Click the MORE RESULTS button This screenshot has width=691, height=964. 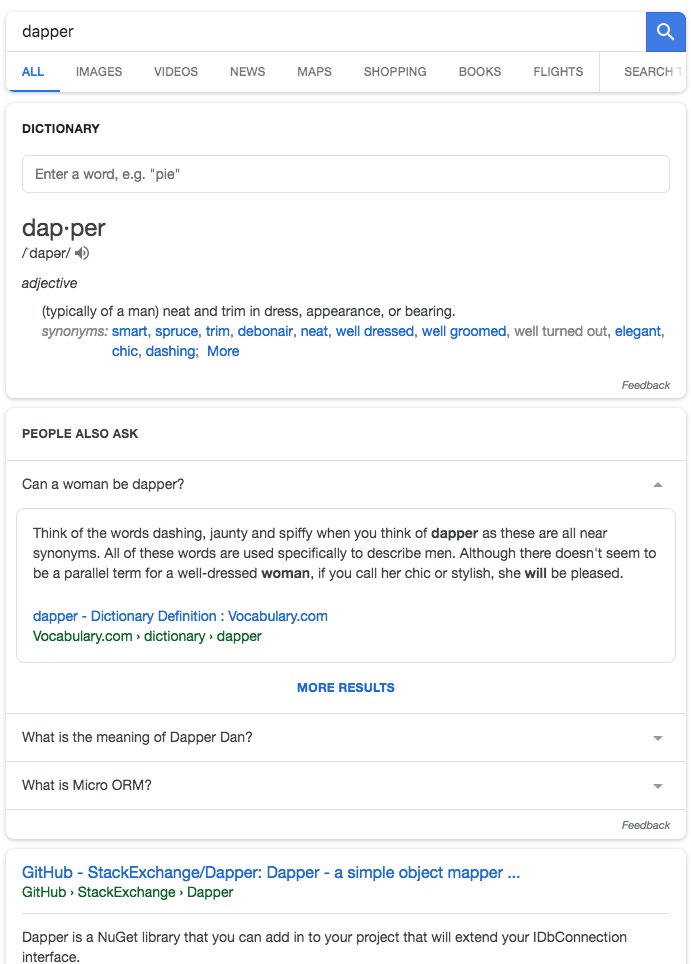[346, 687]
